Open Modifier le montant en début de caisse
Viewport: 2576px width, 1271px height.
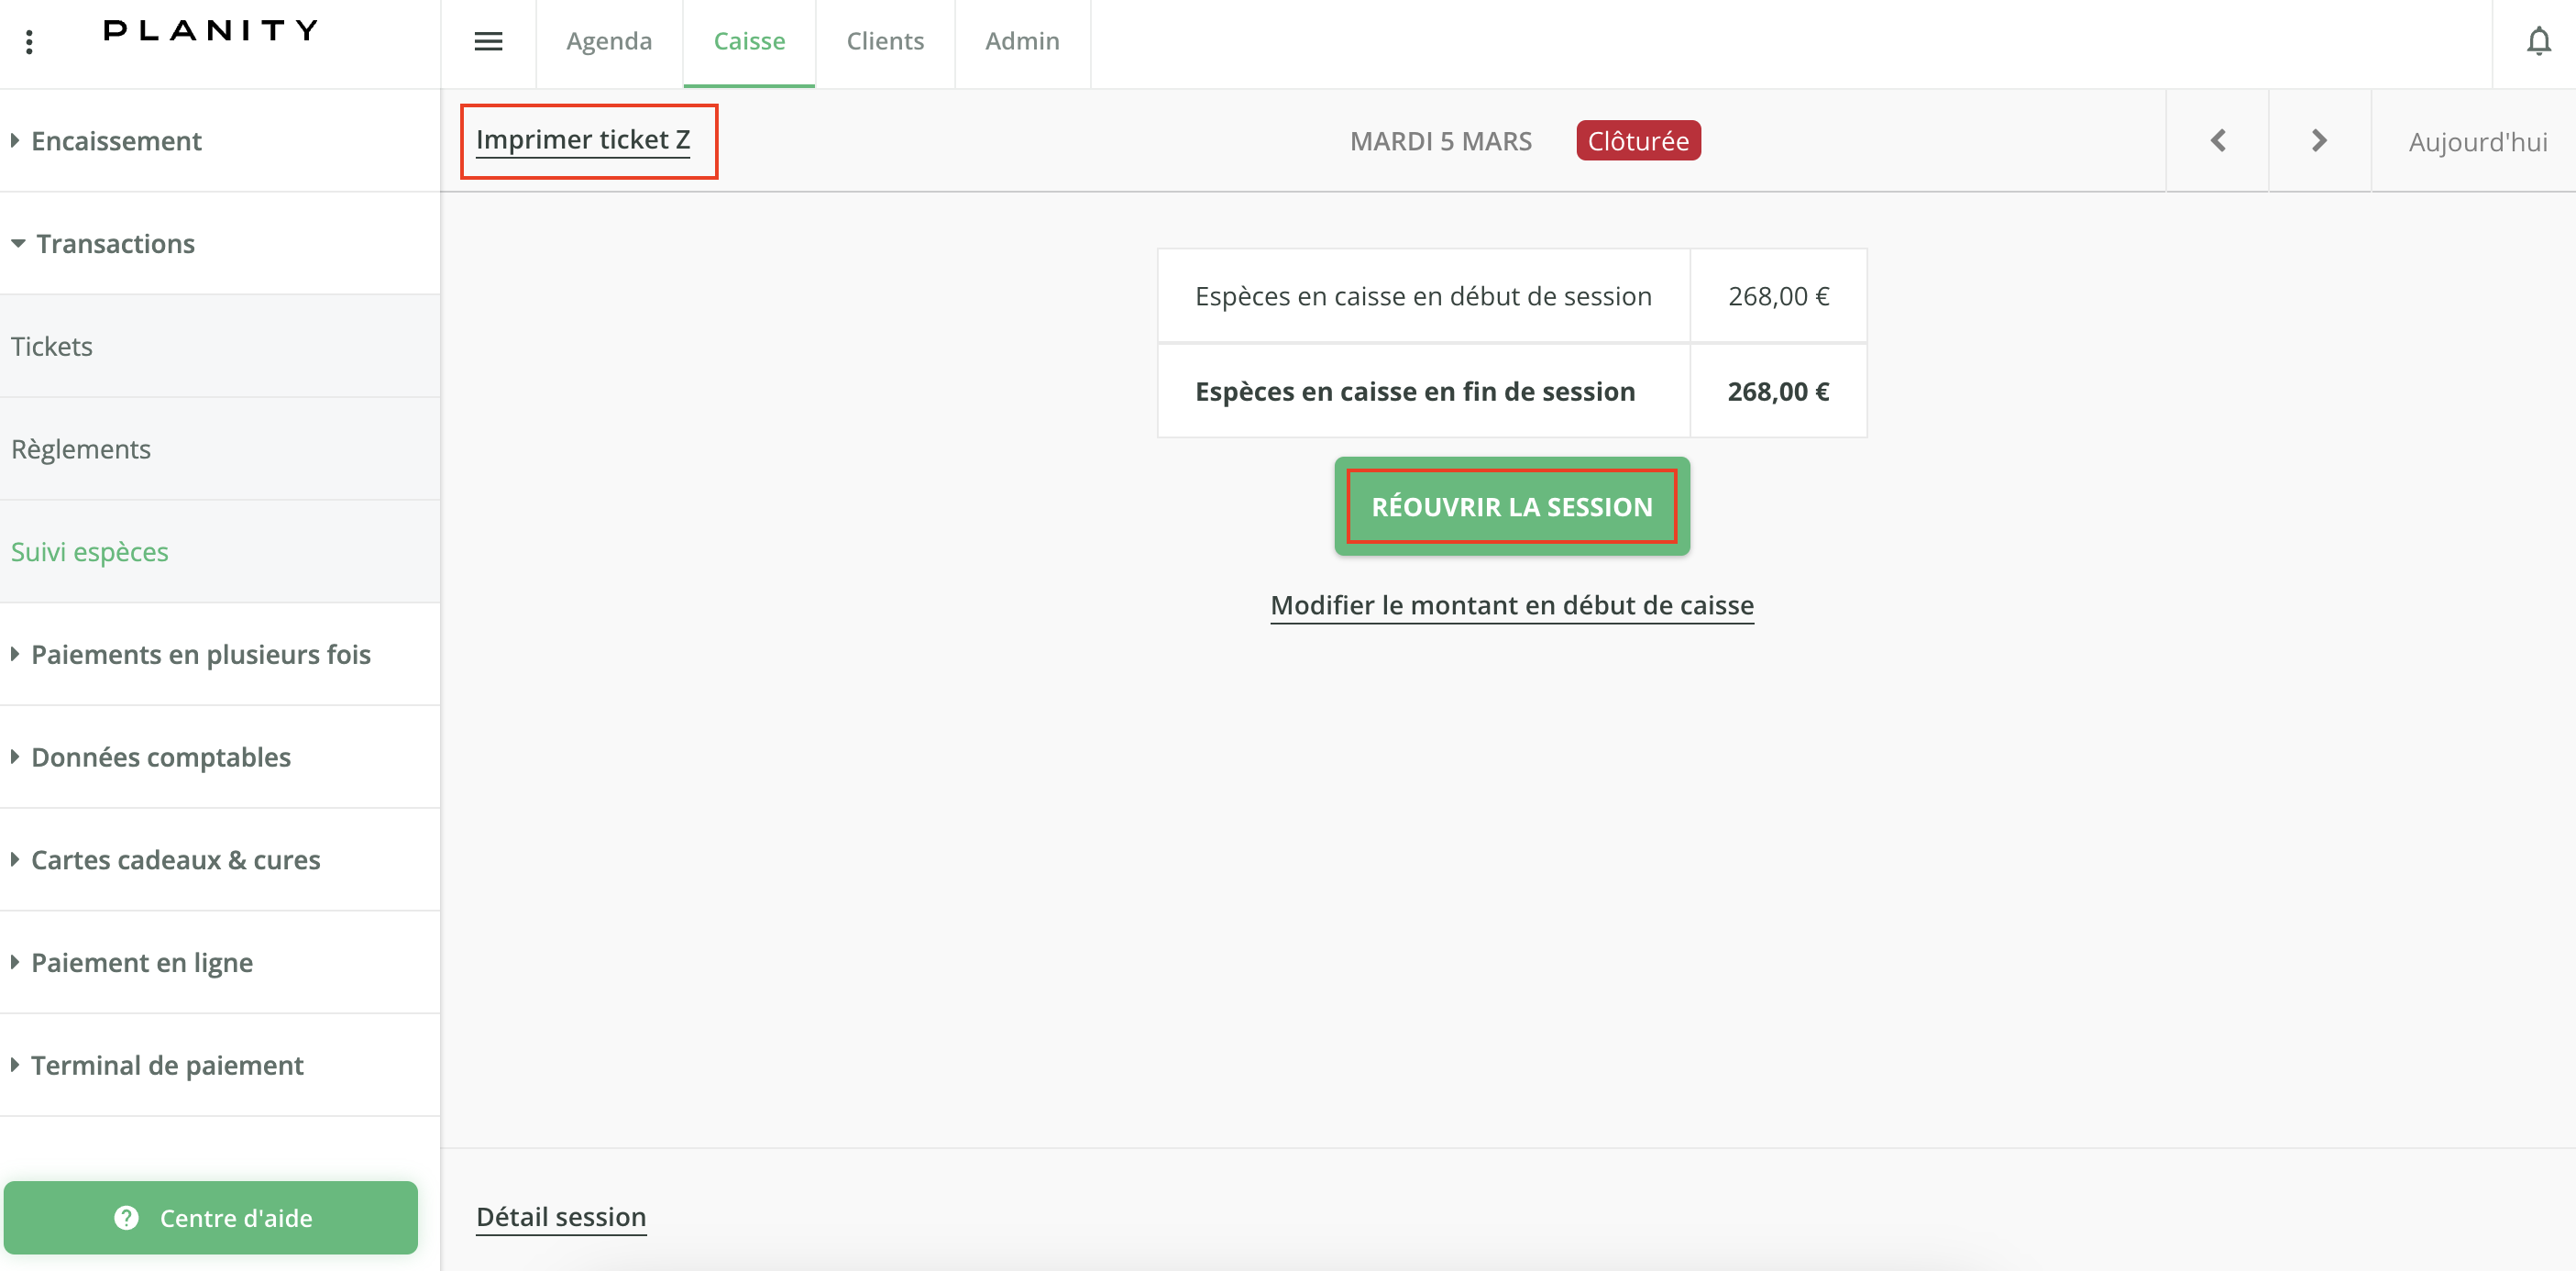[x=1511, y=605]
